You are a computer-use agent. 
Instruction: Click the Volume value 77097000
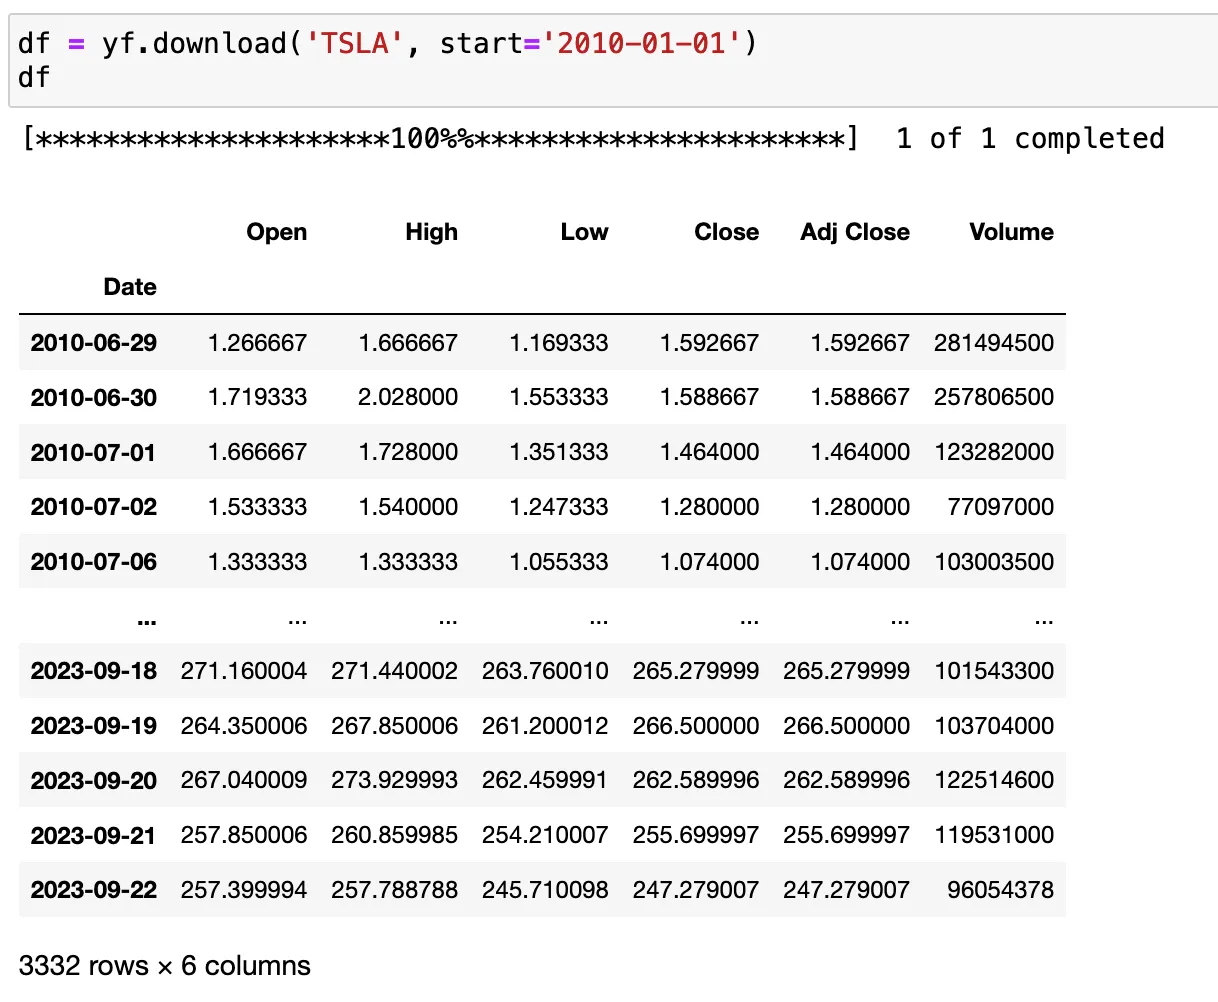coord(1001,507)
